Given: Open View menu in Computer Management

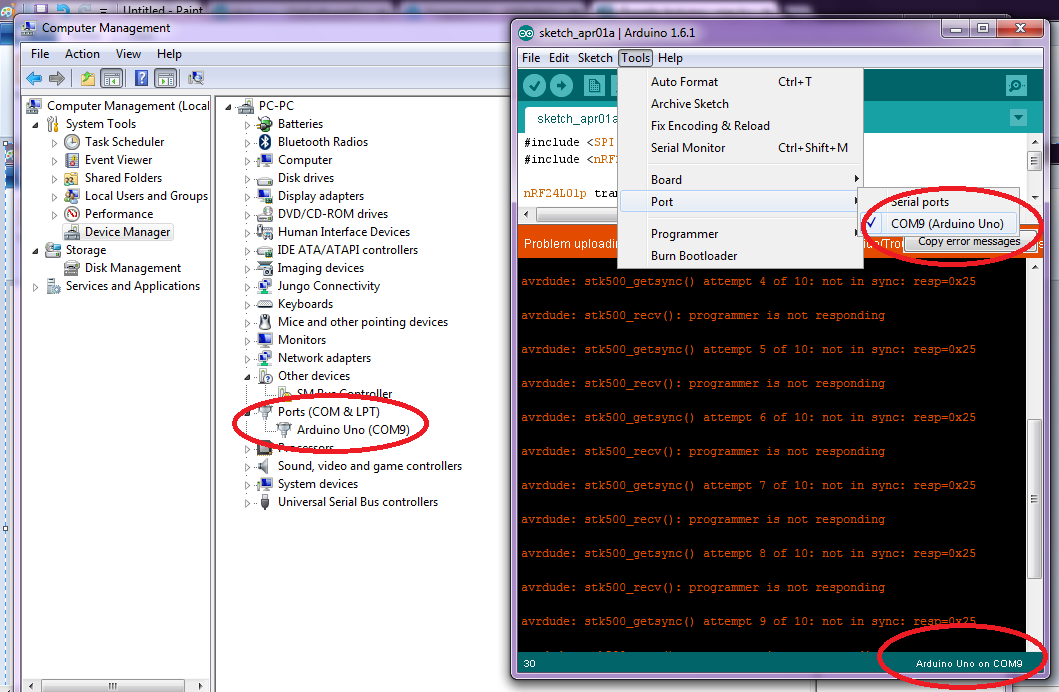Looking at the screenshot, I should [128, 54].
